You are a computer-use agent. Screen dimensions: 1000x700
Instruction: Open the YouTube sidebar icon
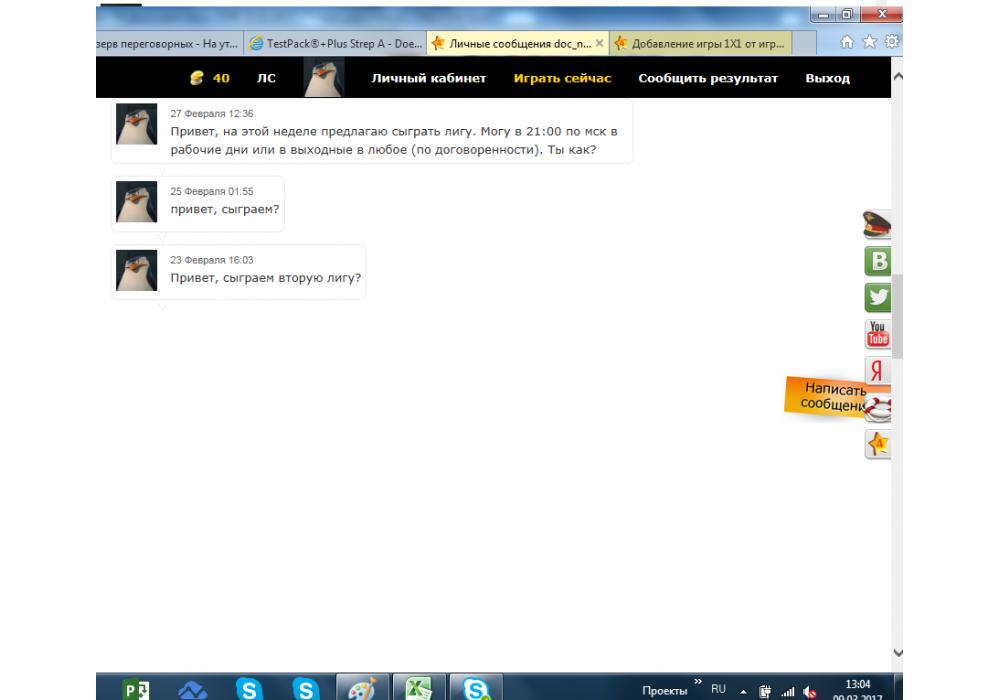[x=878, y=334]
